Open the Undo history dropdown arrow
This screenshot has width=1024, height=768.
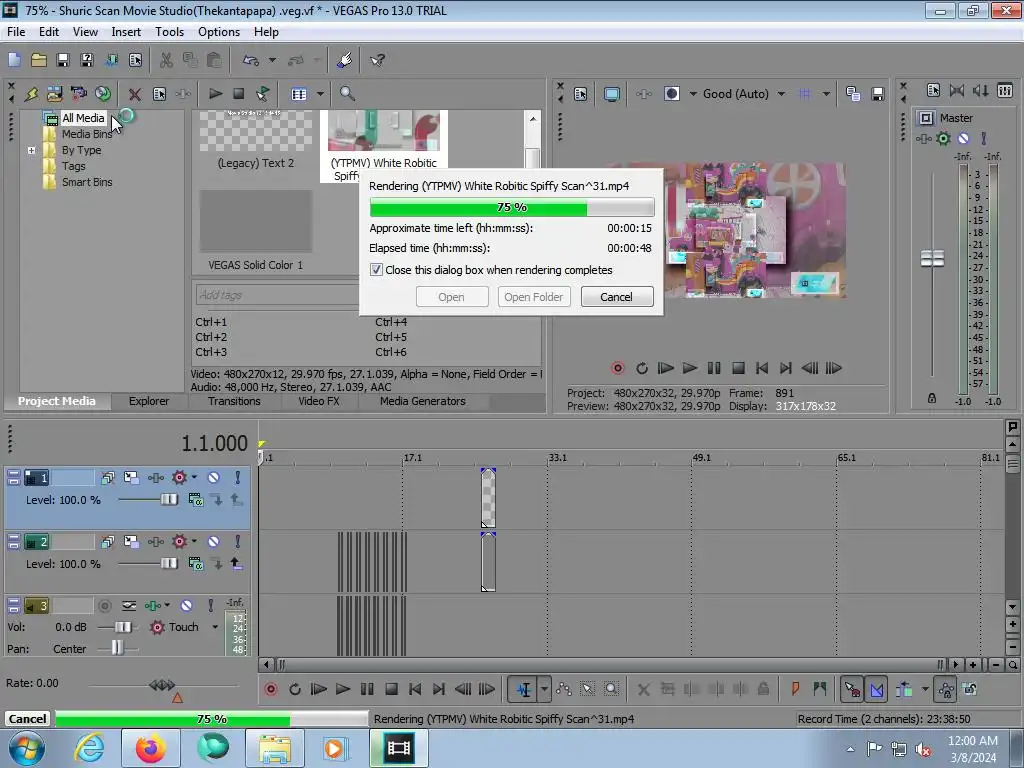click(272, 60)
